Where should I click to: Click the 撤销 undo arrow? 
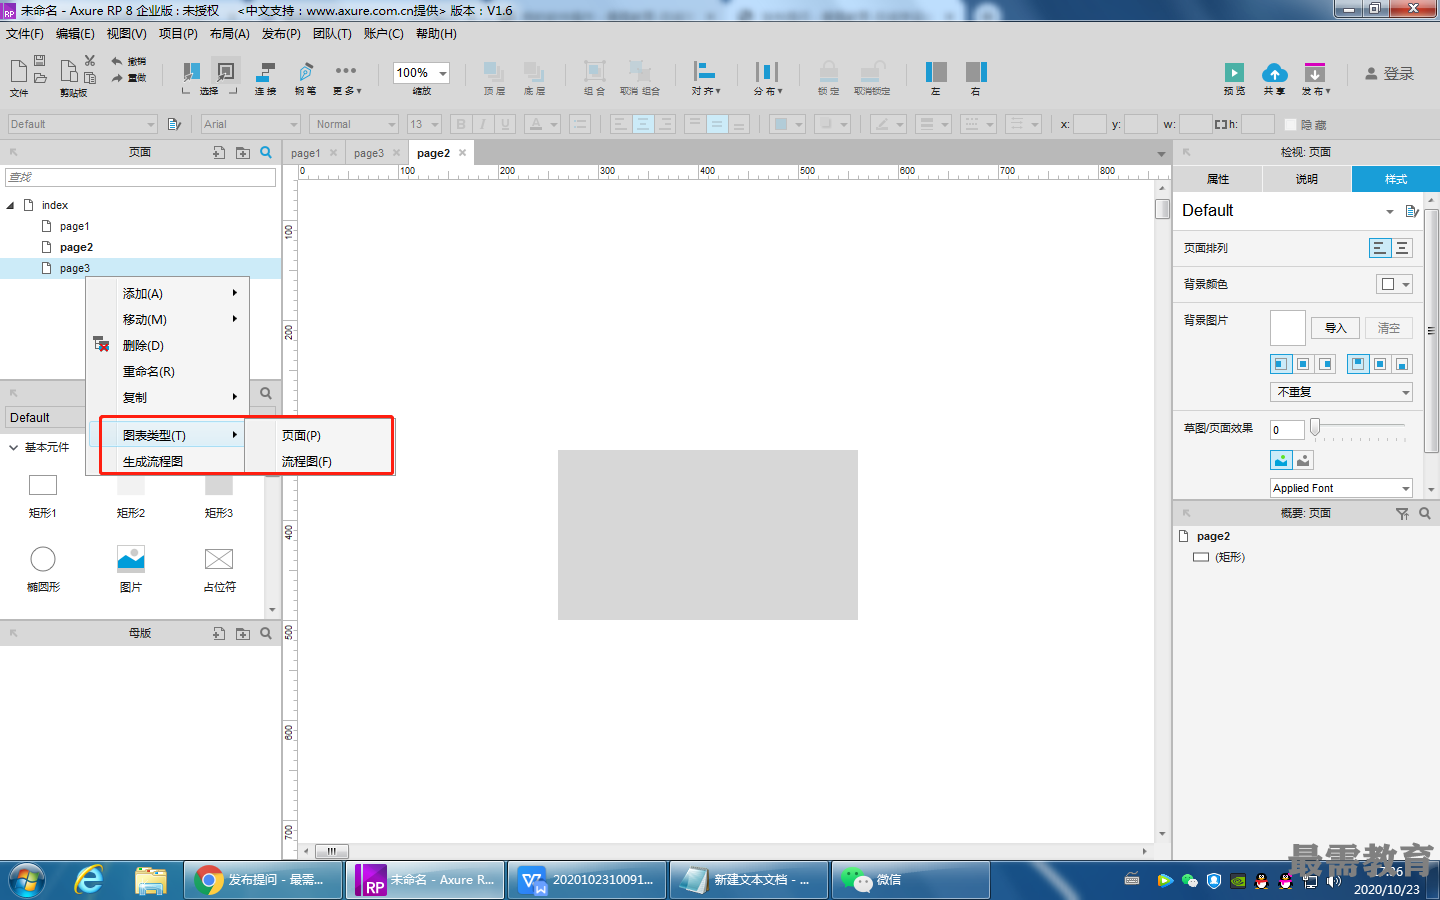coord(117,61)
